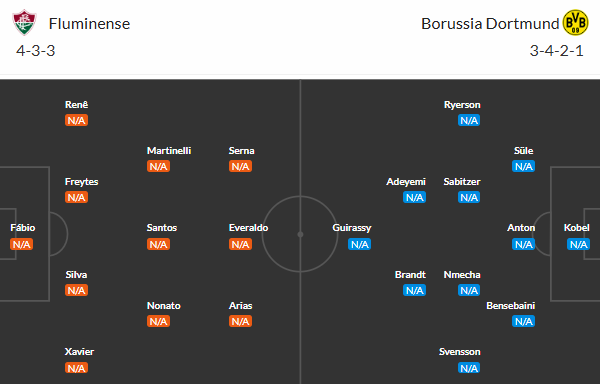
Task: Open the Borussia Dortmund team name link
Action: point(490,24)
